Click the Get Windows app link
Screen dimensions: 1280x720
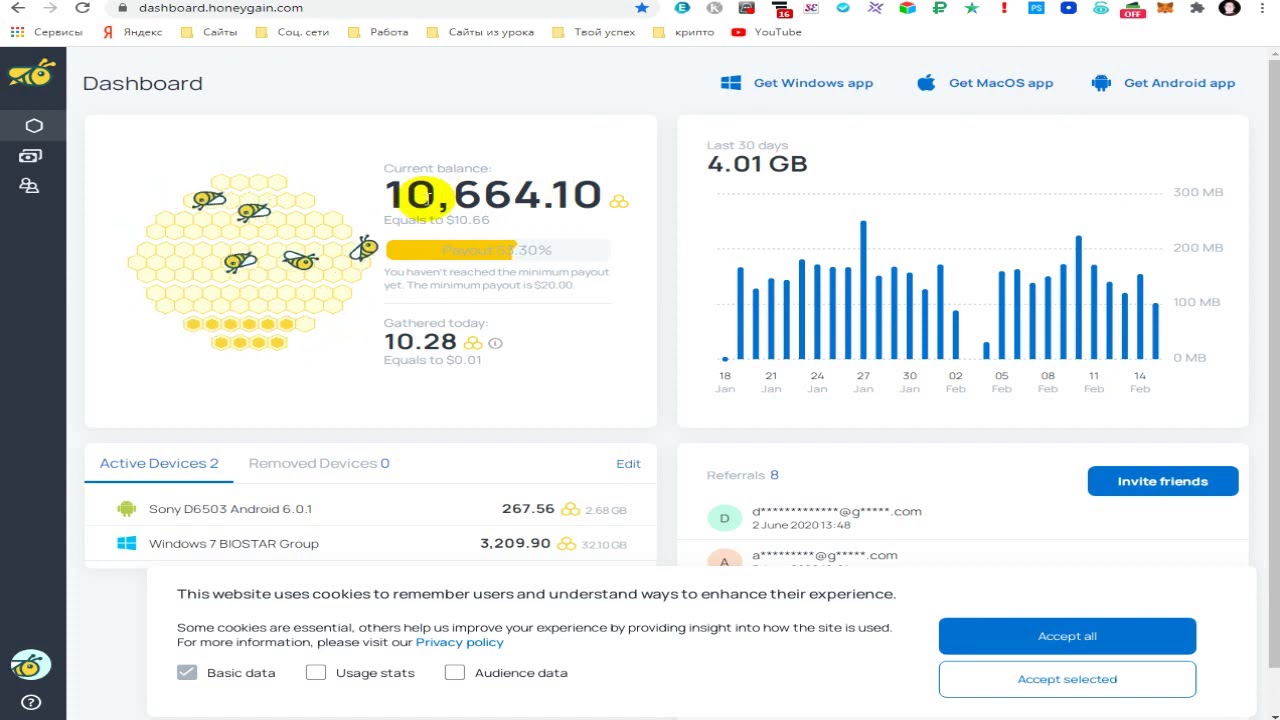(x=797, y=83)
